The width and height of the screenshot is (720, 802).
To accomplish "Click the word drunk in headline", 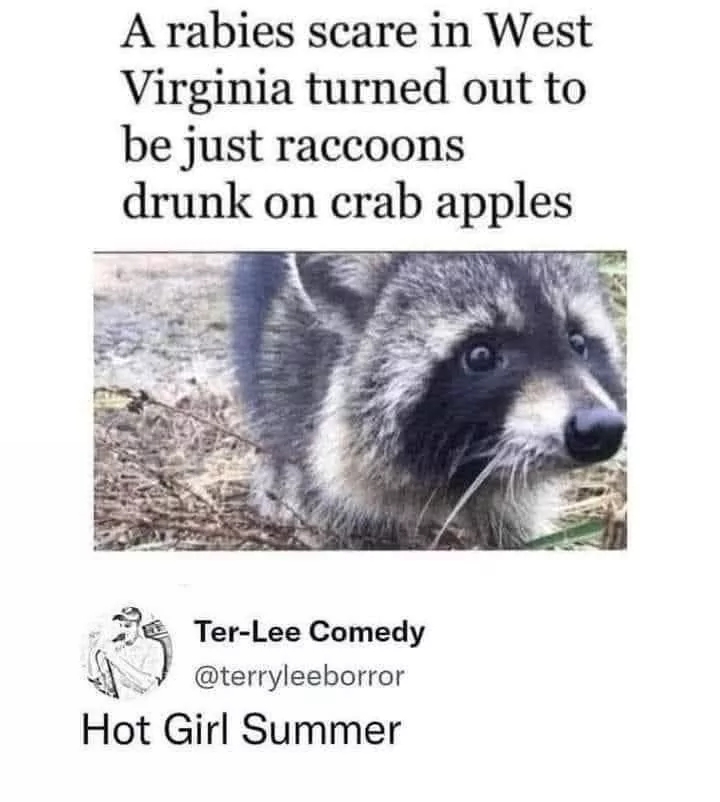I will click(187, 203).
